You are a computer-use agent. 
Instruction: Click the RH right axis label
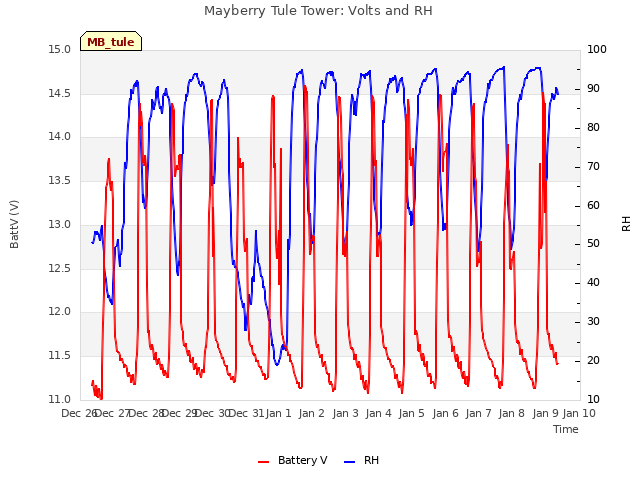point(626,224)
